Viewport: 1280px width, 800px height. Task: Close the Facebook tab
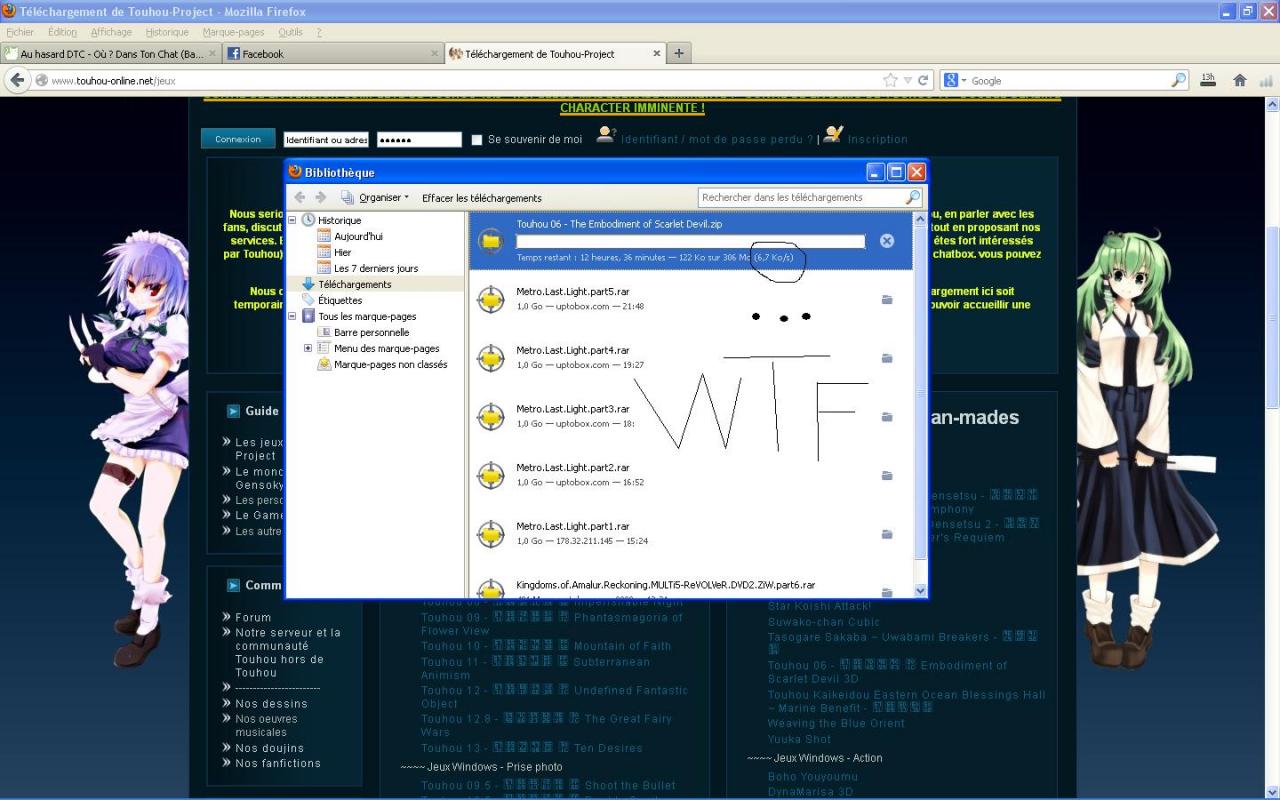[435, 54]
